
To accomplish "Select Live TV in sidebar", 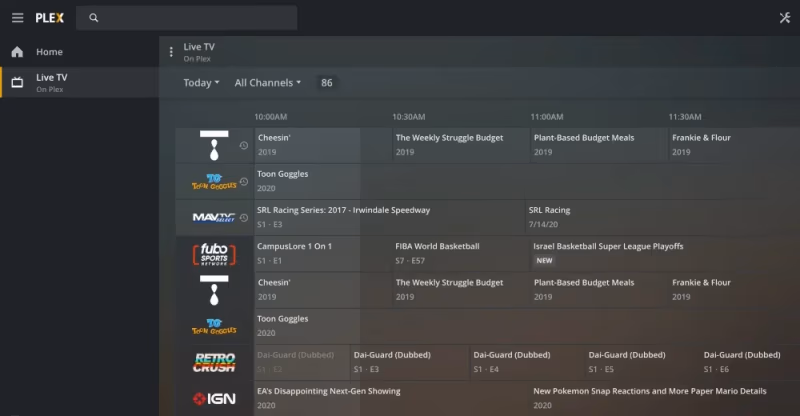I will [80, 82].
